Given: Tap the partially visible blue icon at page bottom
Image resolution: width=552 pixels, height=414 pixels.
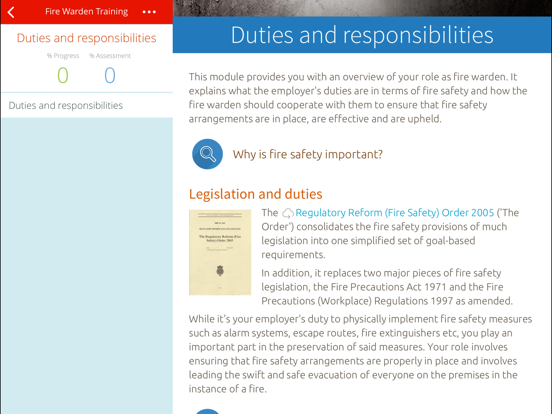Looking at the screenshot, I should (x=207, y=411).
